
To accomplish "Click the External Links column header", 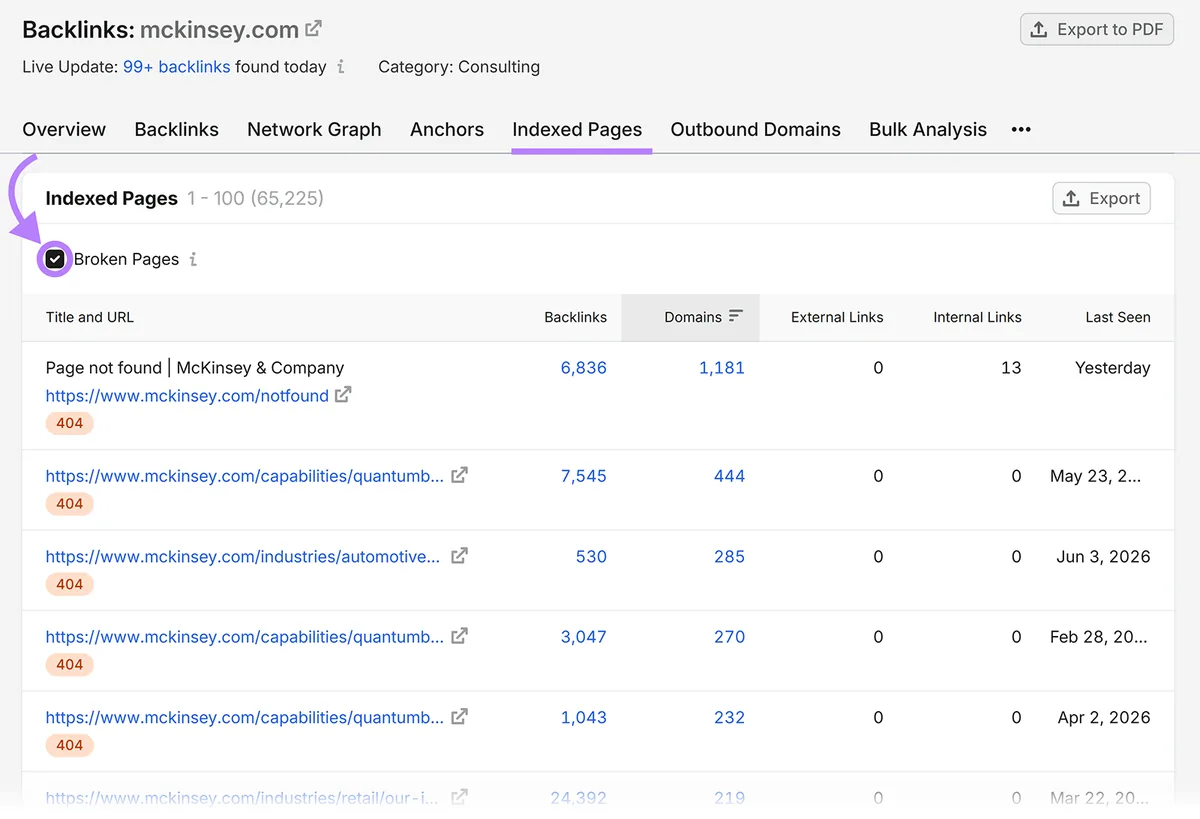I will (x=837, y=317).
